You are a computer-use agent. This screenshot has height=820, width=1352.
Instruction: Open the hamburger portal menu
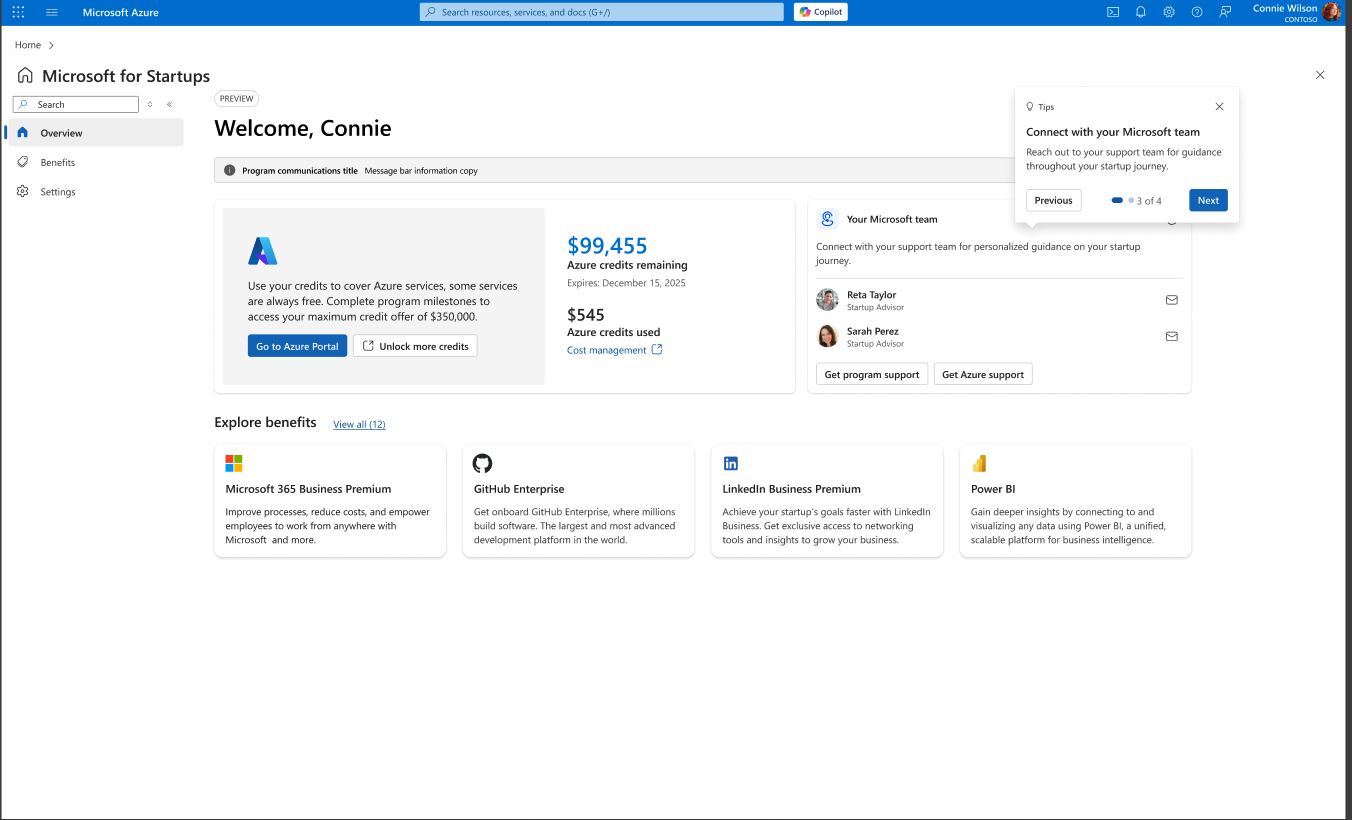[52, 12]
